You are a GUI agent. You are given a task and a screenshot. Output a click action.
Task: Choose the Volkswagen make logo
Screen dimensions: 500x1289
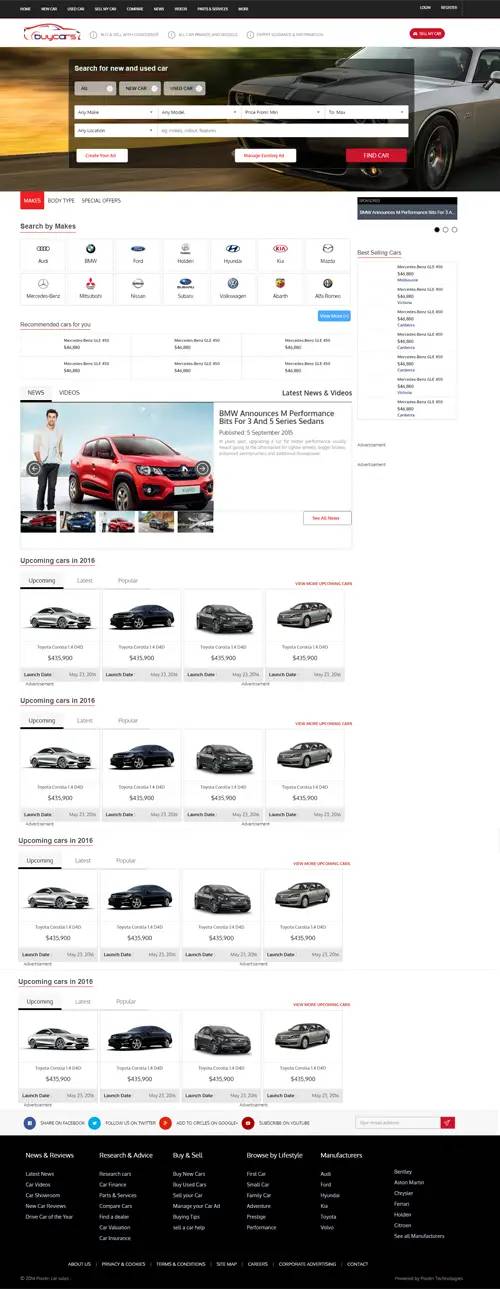[233, 283]
